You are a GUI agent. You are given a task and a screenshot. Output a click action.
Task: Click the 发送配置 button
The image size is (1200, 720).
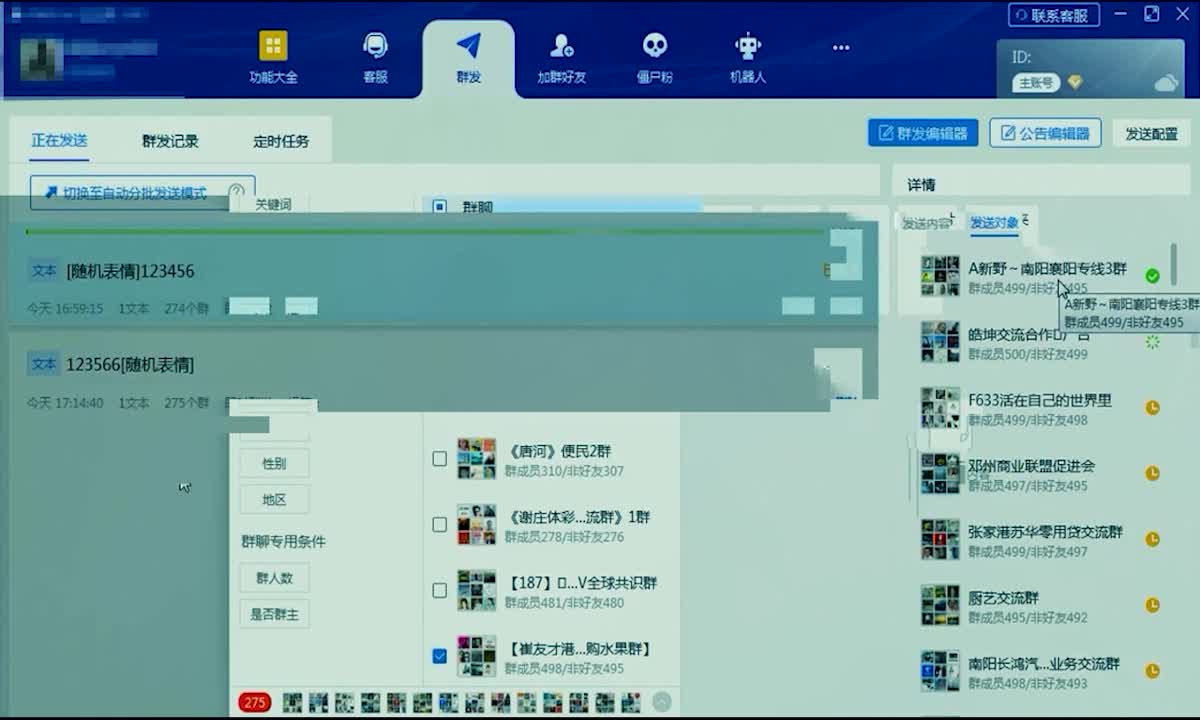point(1152,132)
